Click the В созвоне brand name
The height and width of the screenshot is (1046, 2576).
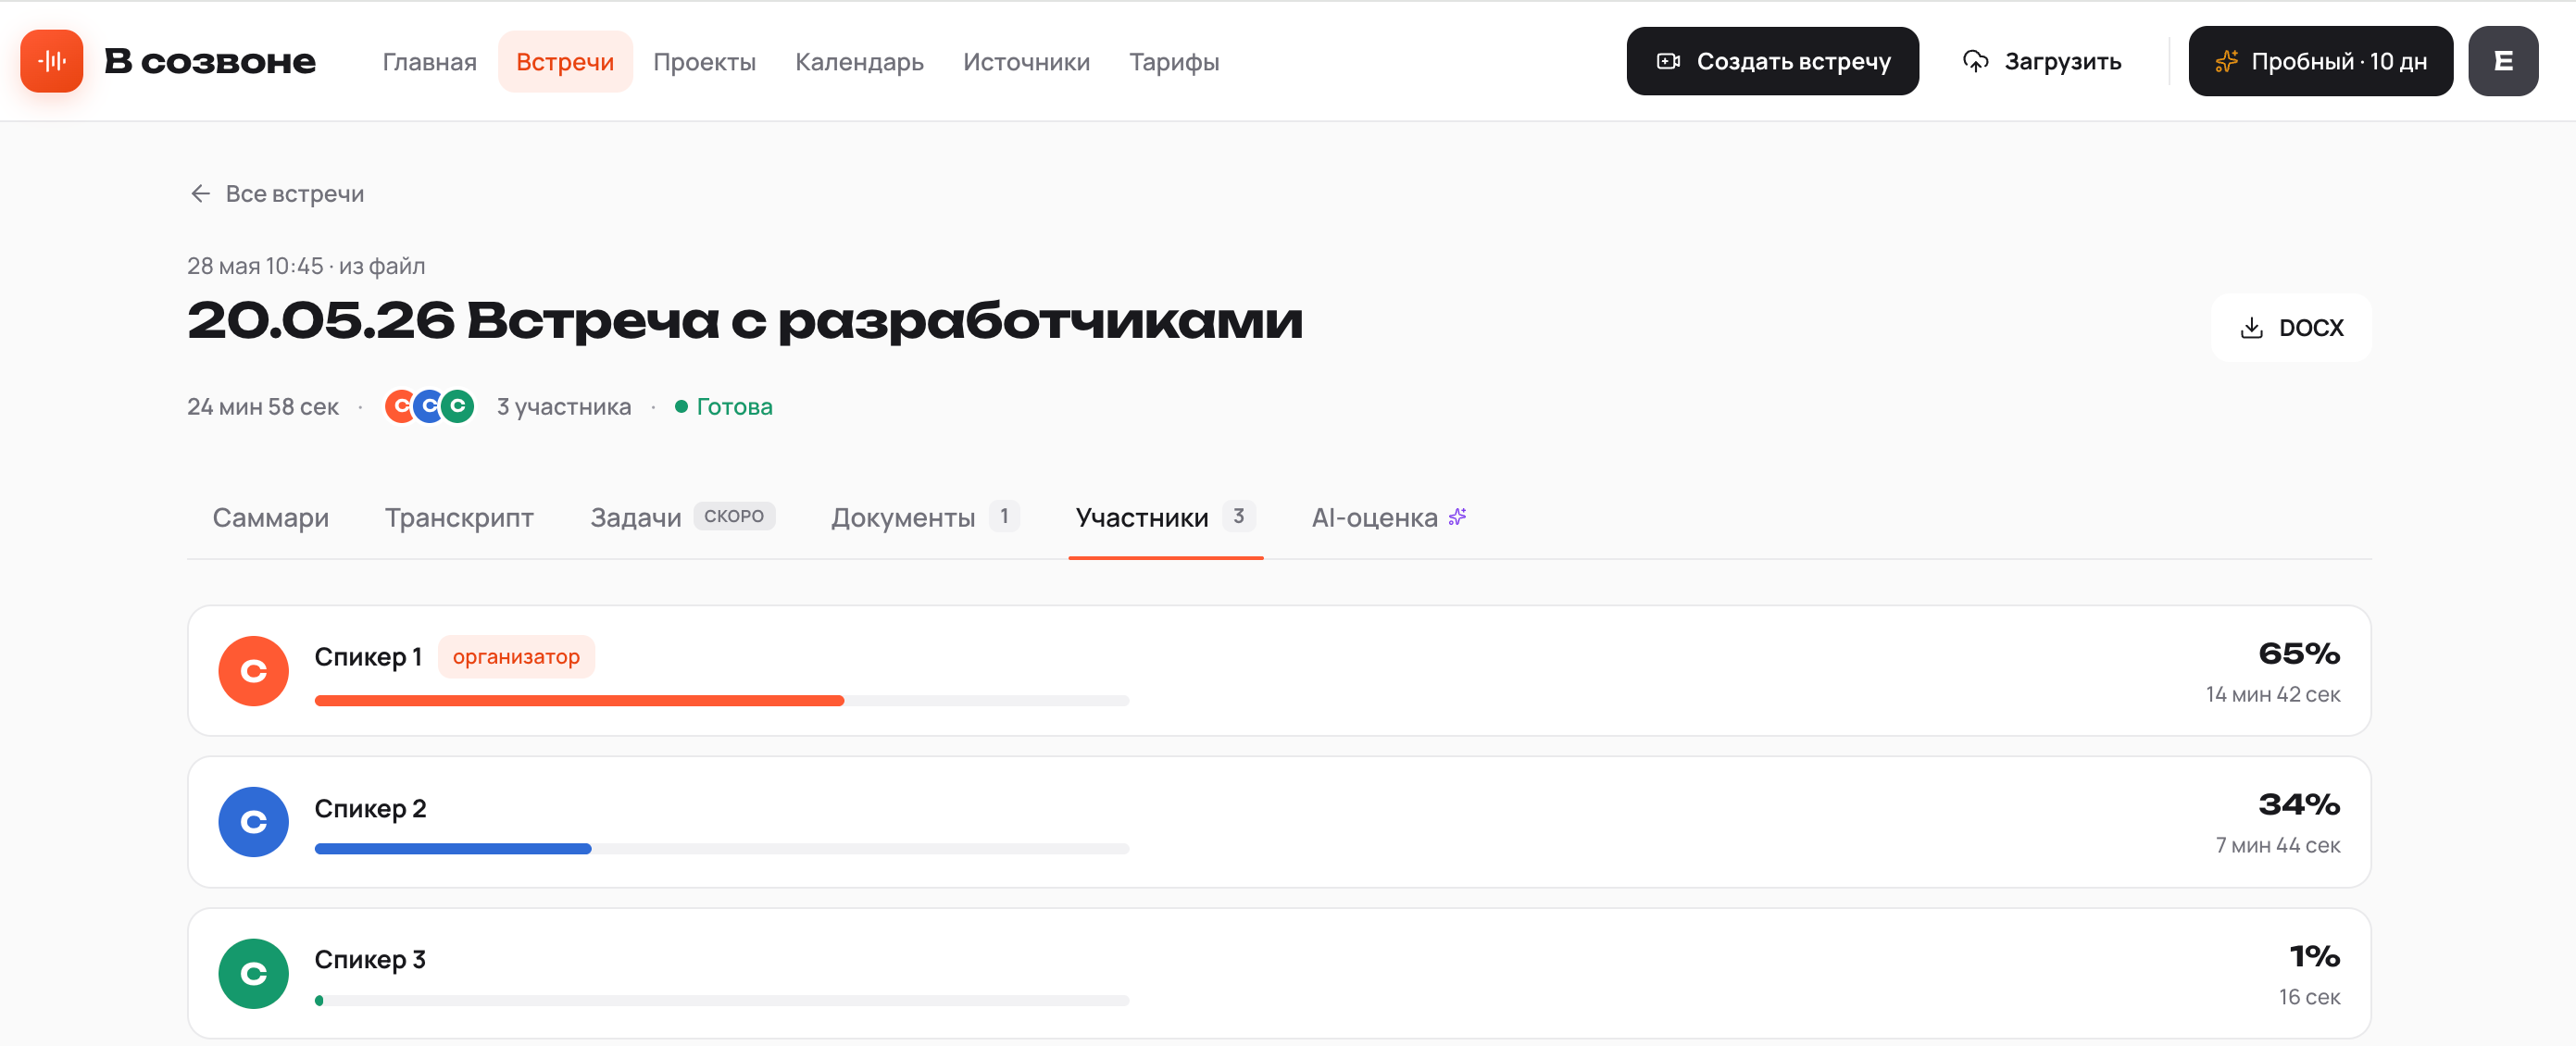point(210,61)
